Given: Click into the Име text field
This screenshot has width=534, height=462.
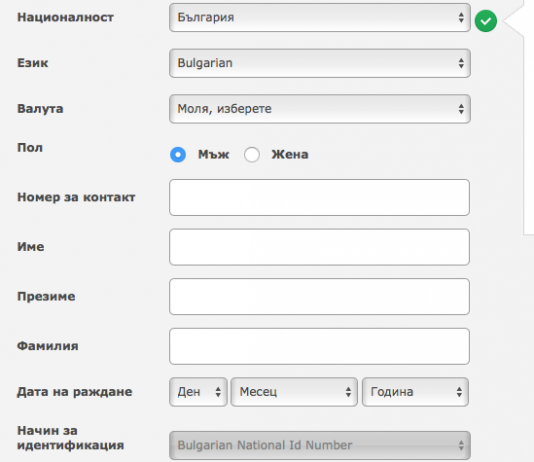Looking at the screenshot, I should (319, 247).
